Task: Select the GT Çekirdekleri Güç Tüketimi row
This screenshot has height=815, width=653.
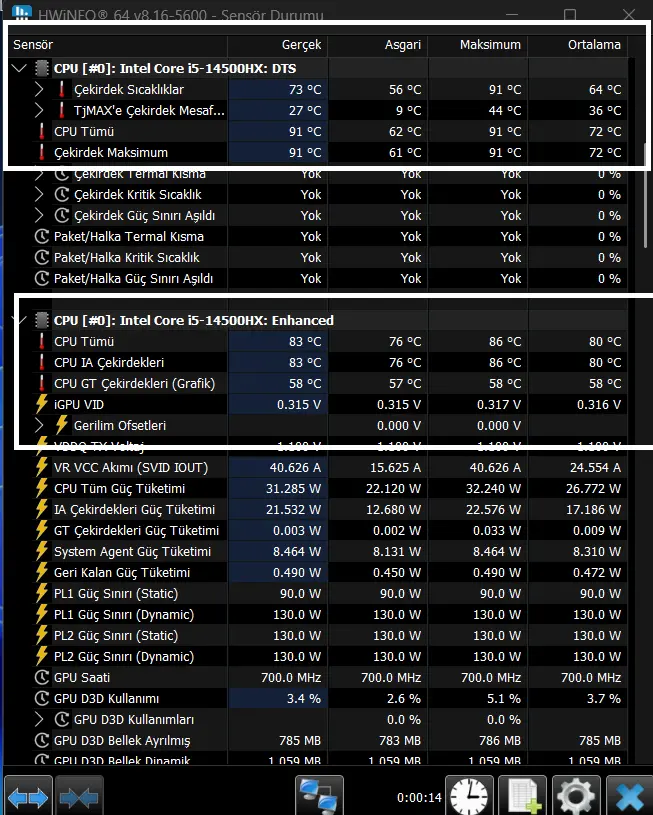Action: pos(331,530)
